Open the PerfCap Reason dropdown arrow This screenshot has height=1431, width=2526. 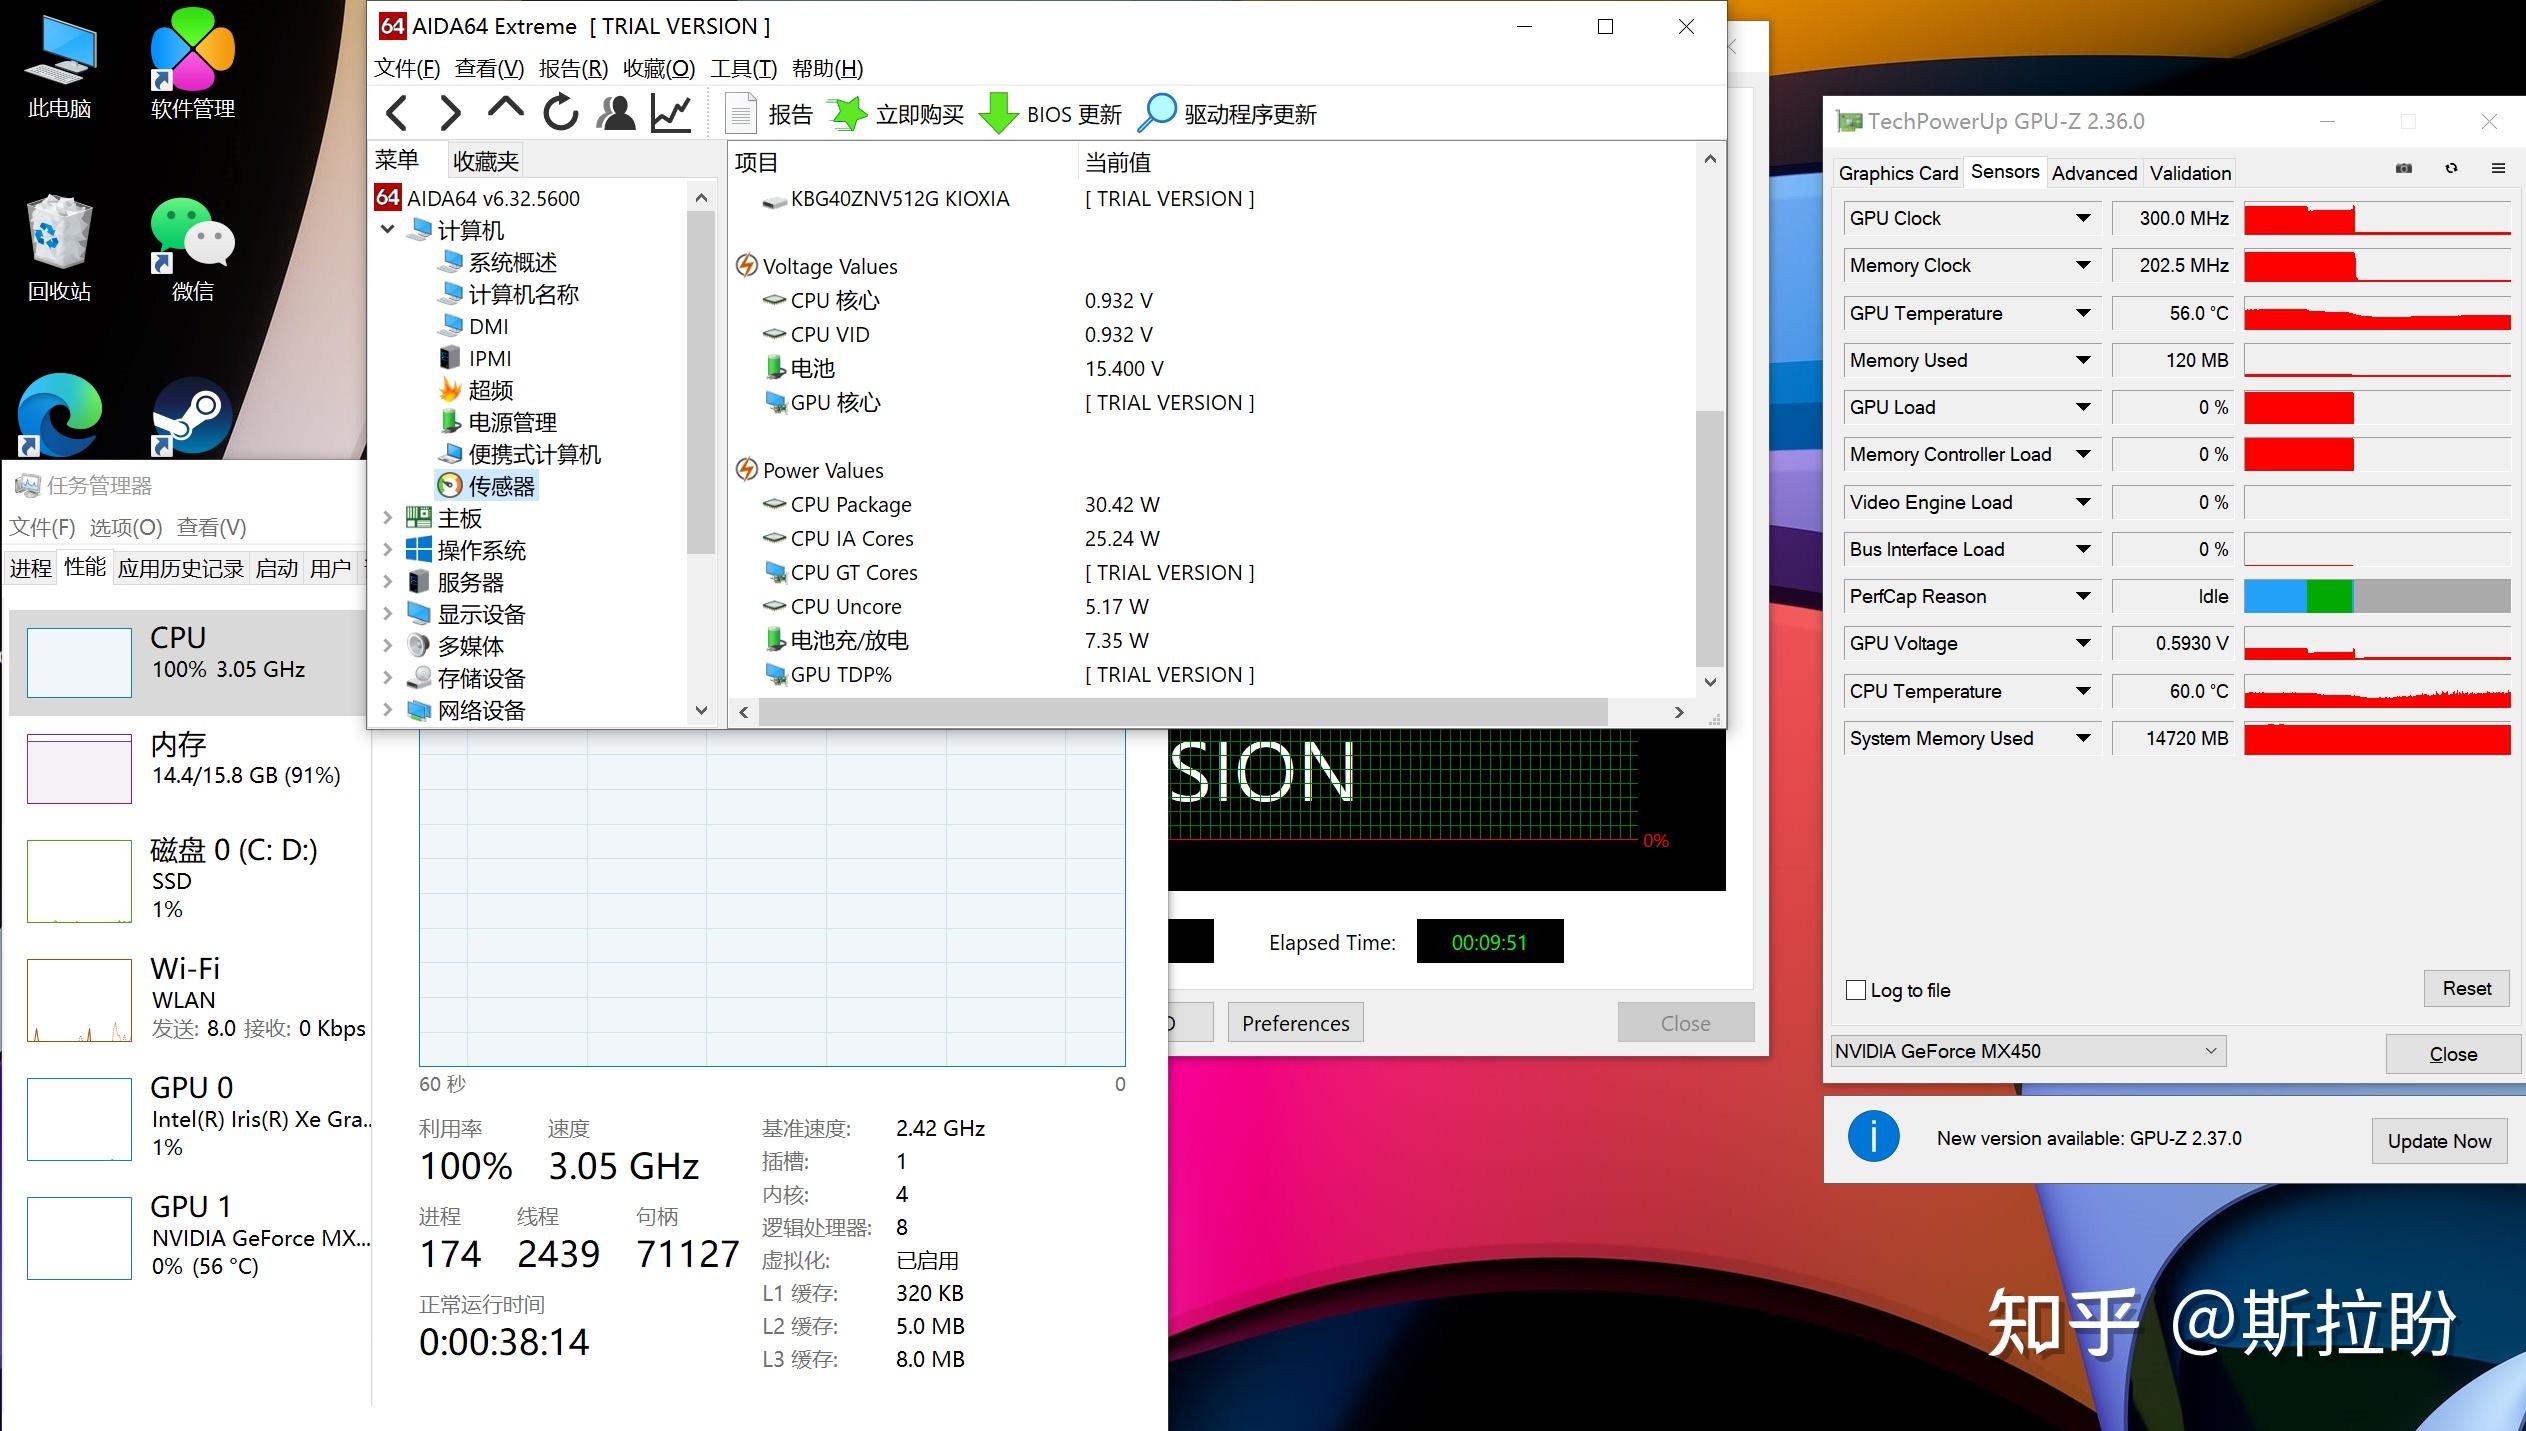(x=2083, y=596)
